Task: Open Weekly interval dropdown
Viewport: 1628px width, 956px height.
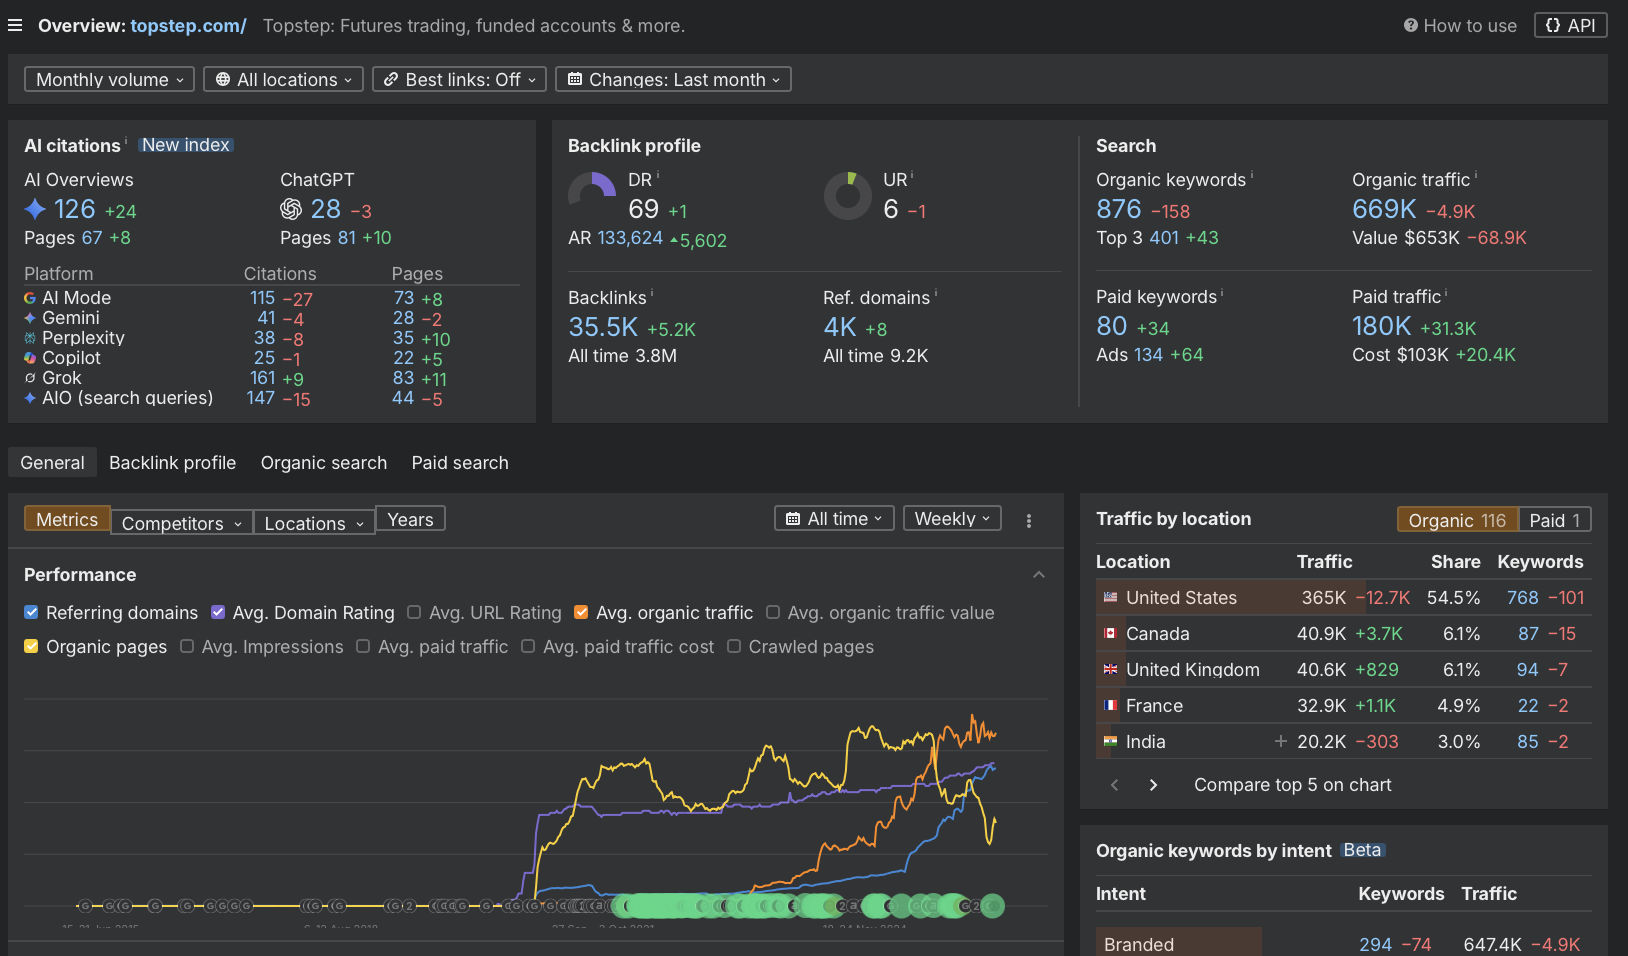Action: coord(952,518)
